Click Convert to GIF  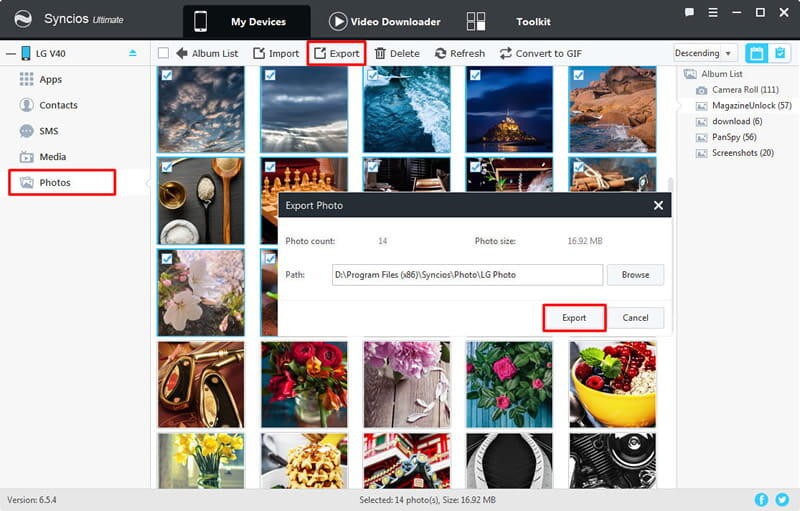click(x=541, y=53)
